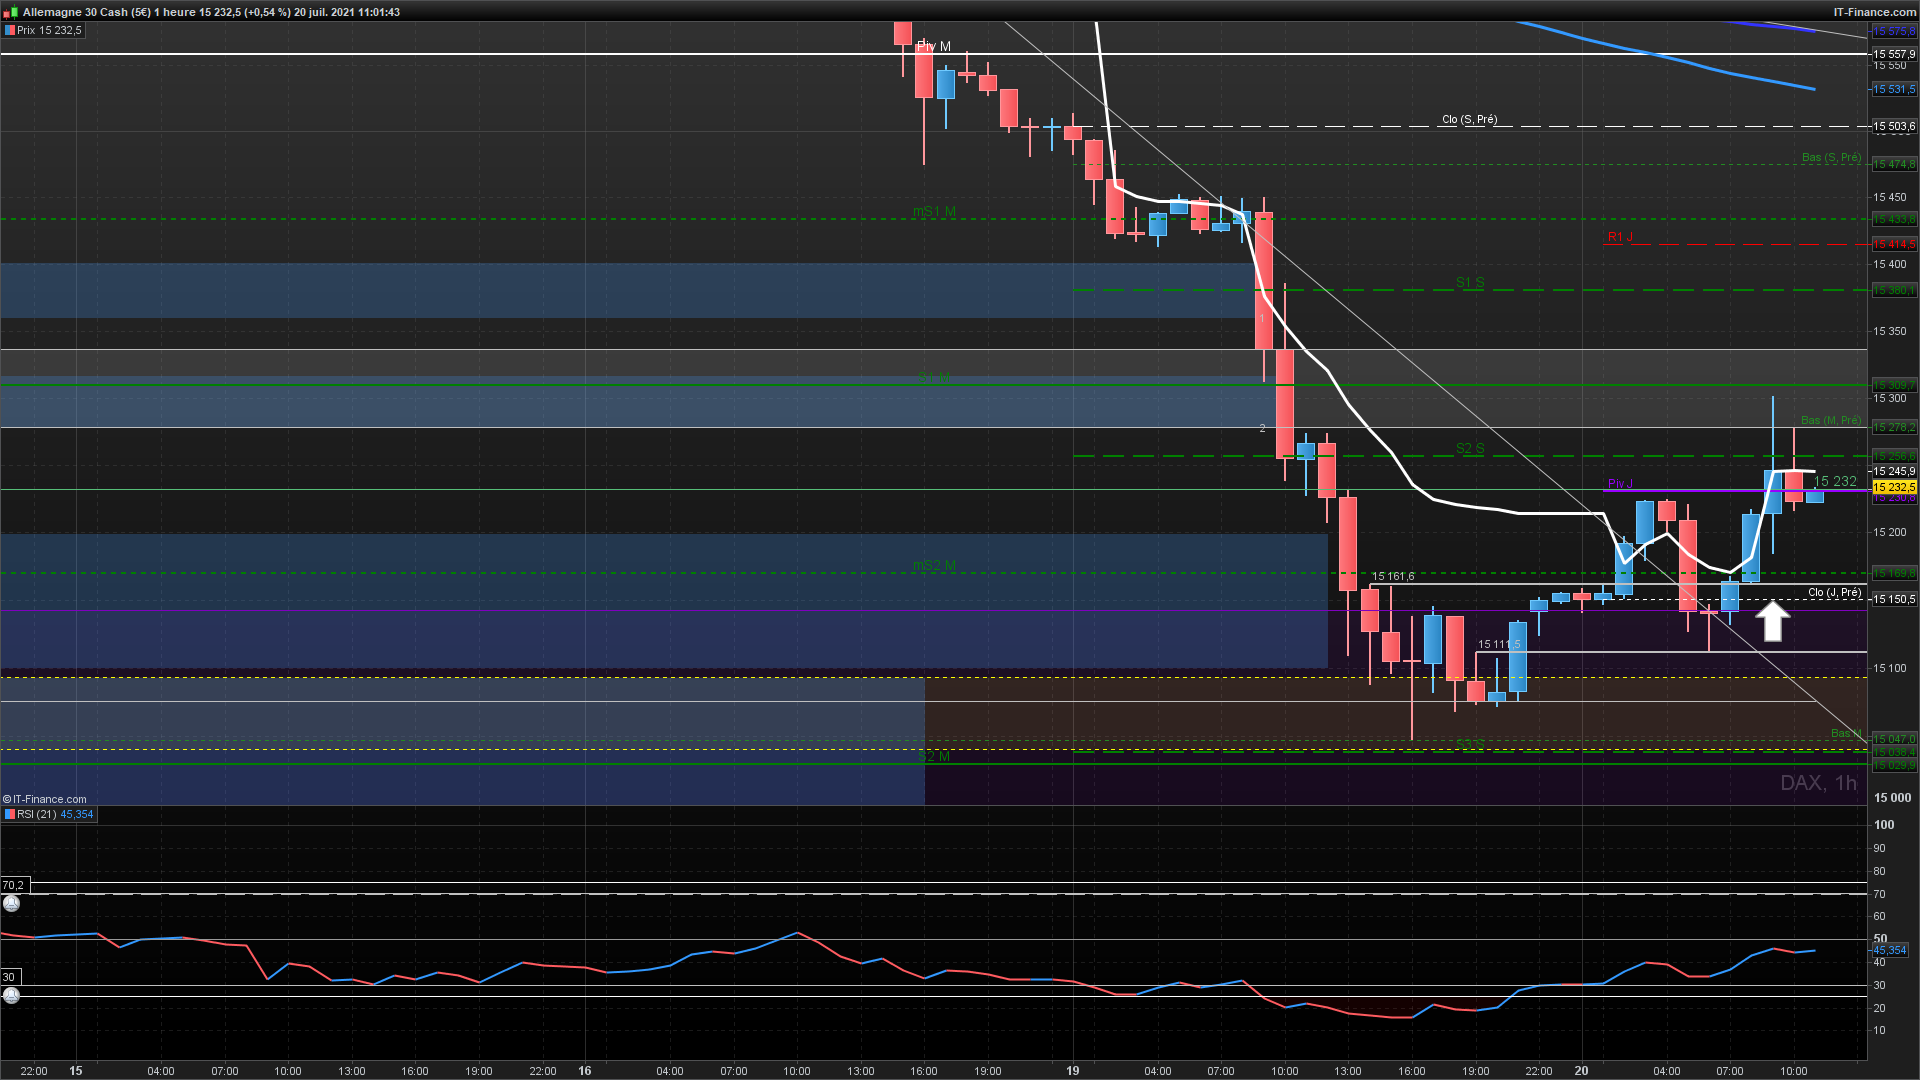Image resolution: width=1920 pixels, height=1080 pixels.
Task: Click the blue 45,354 RSI value tag
Action: (x=1890, y=950)
